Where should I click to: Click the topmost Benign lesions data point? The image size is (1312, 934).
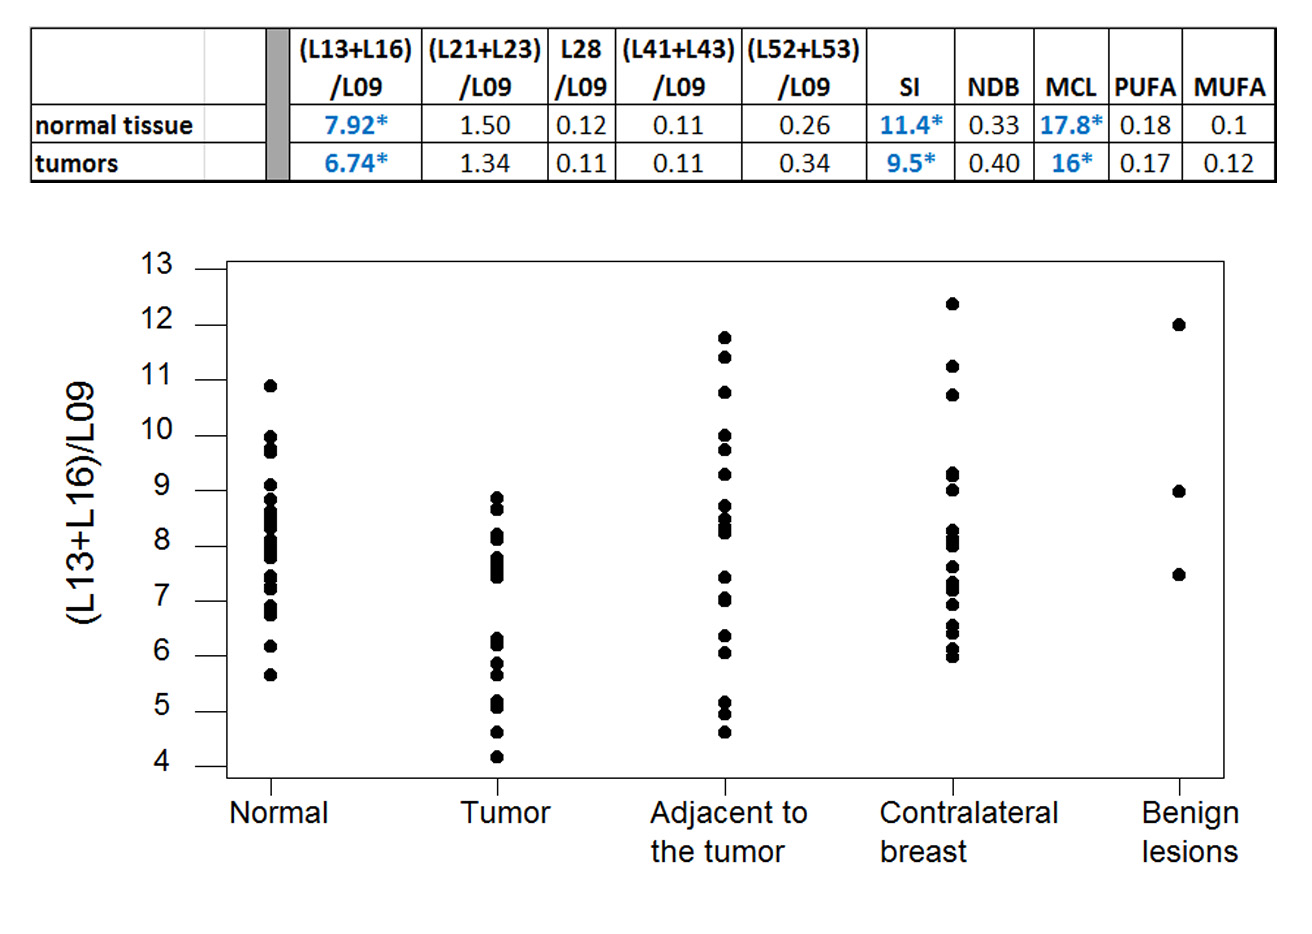(x=1179, y=325)
